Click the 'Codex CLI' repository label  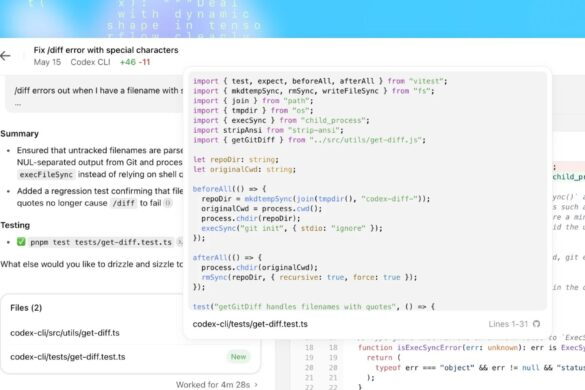(x=91, y=62)
